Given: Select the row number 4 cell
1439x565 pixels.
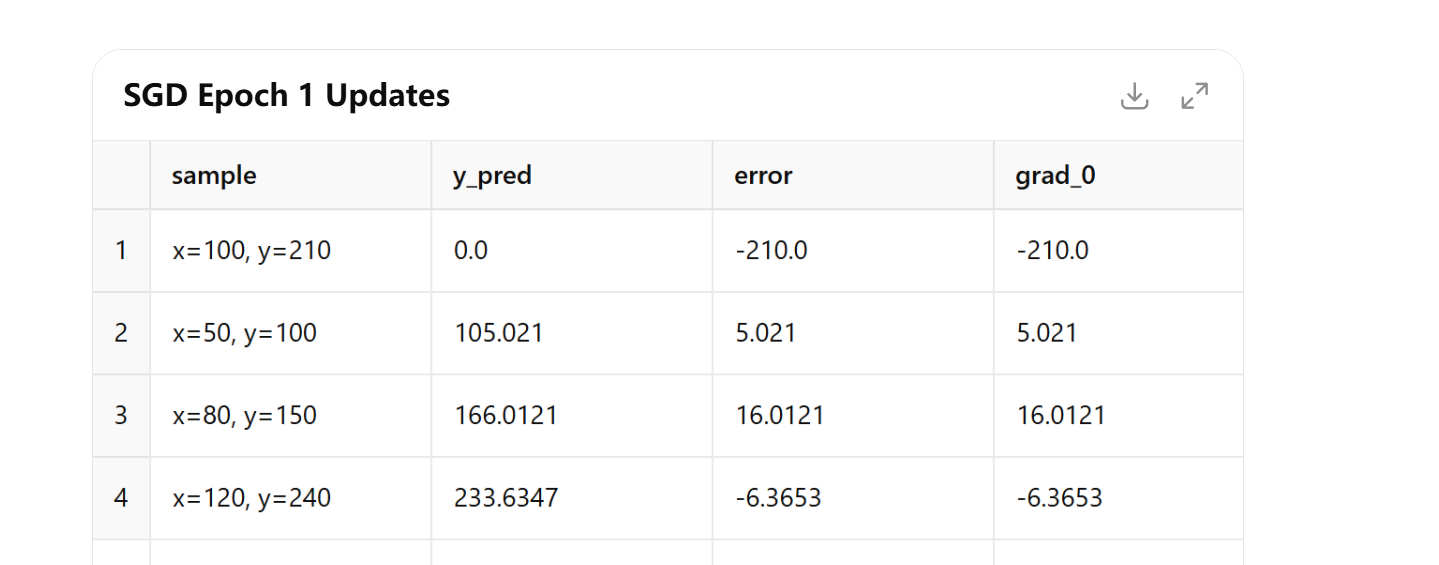Looking at the screenshot, I should click(121, 497).
